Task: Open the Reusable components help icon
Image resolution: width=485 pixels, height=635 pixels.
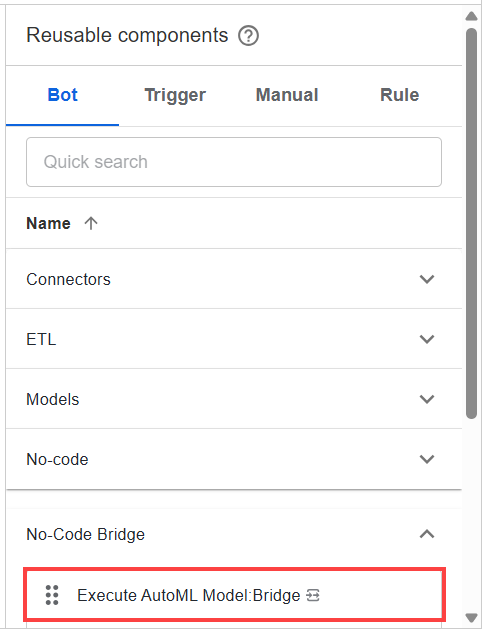Action: [248, 36]
